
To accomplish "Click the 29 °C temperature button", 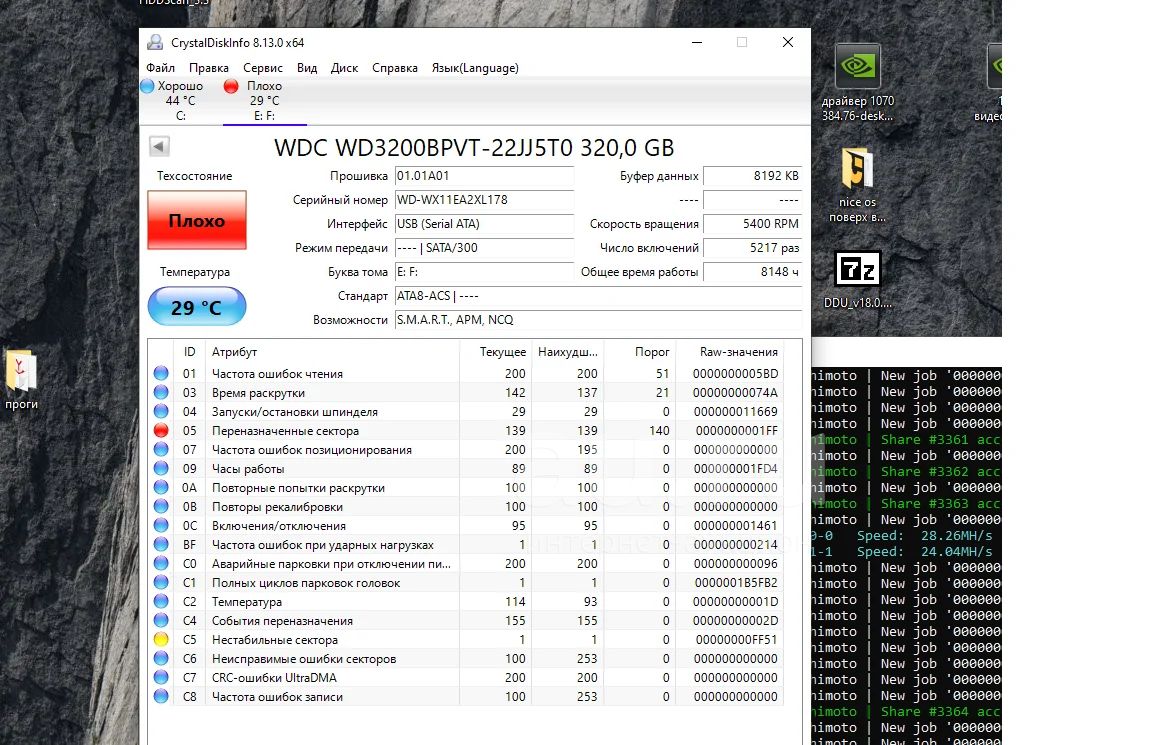I will pos(197,306).
